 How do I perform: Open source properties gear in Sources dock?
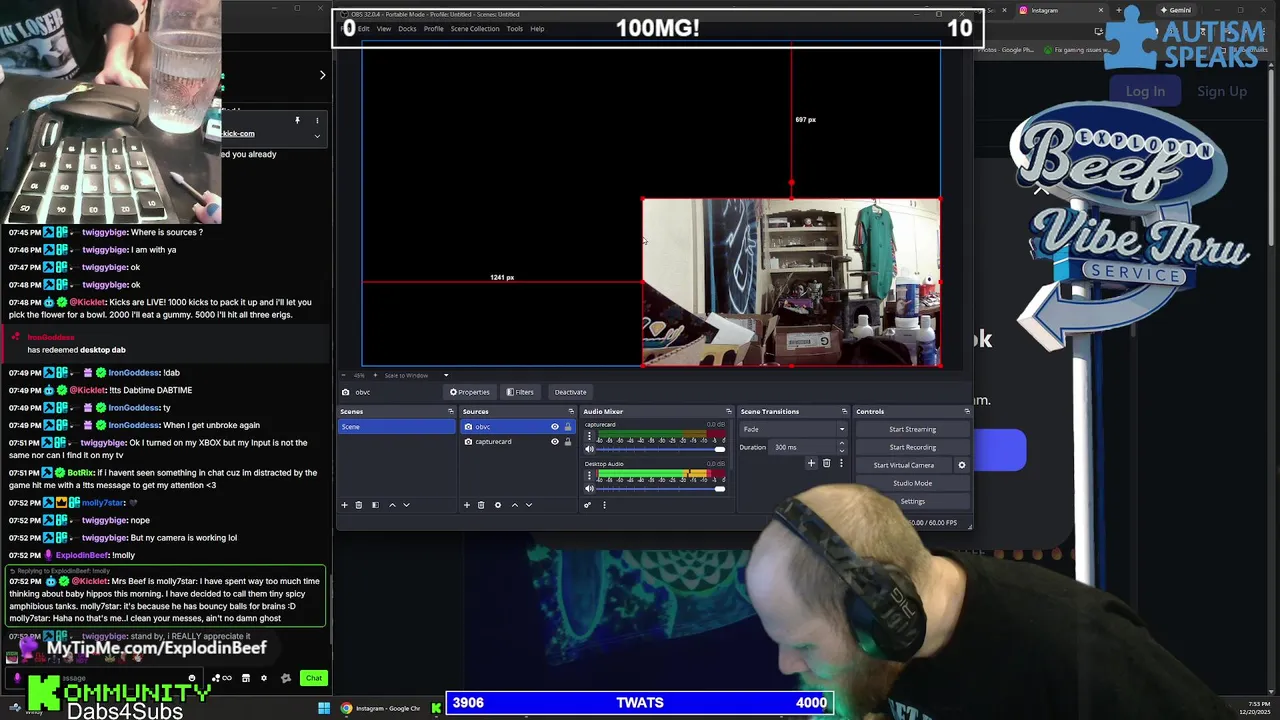click(498, 505)
